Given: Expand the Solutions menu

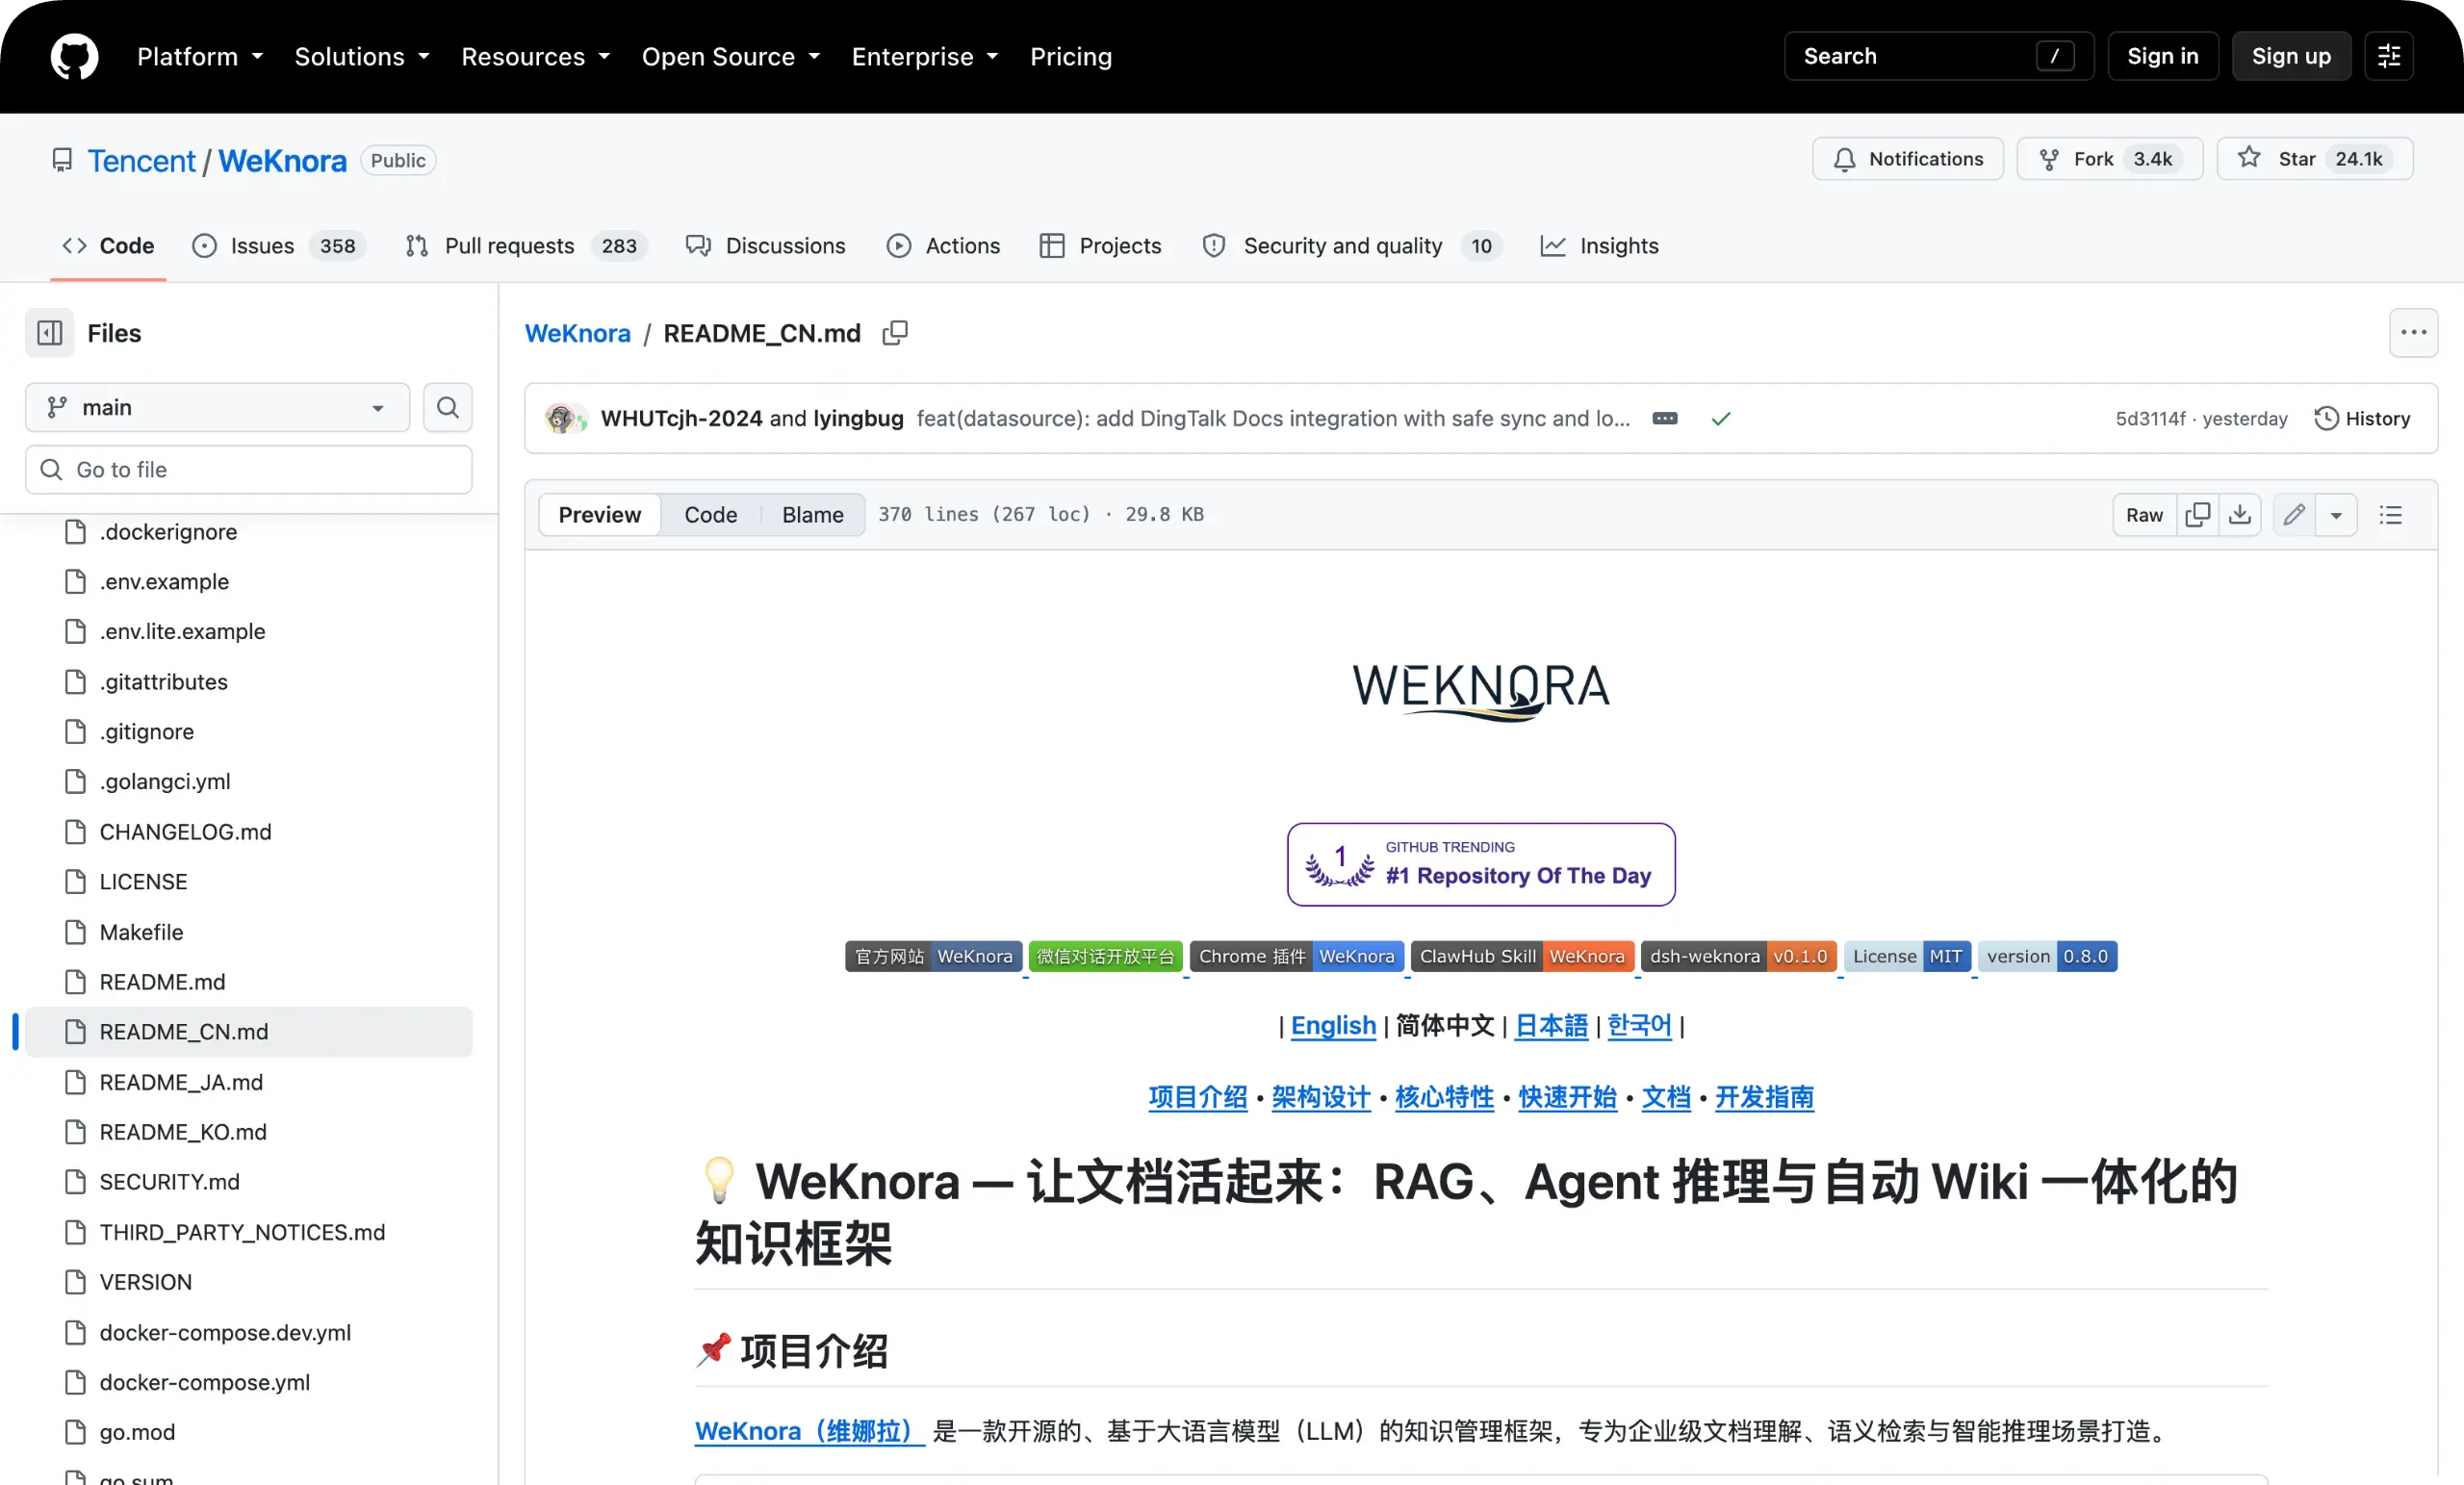Looking at the screenshot, I should point(362,56).
